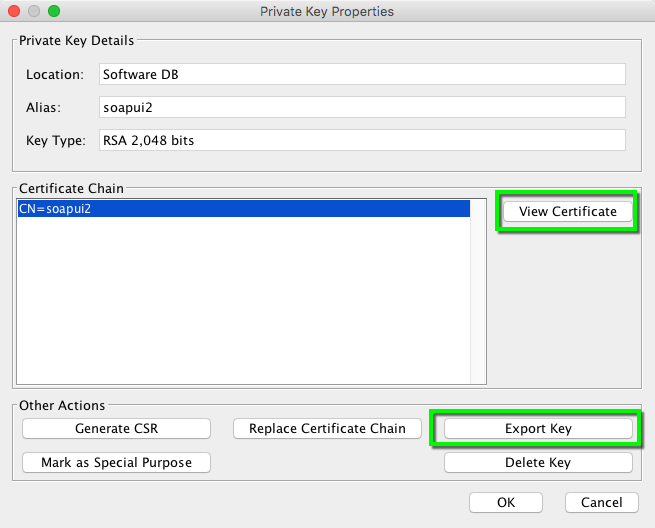
Task: Minimize the window using gray button
Action: 34,12
